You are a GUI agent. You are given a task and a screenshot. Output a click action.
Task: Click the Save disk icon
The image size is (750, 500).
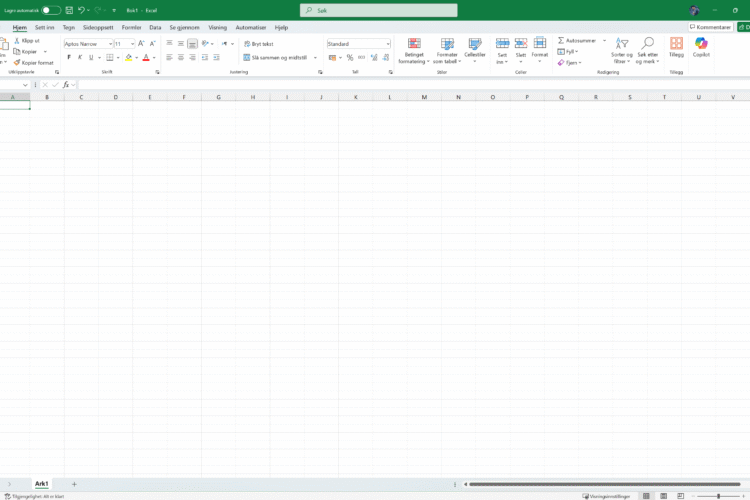click(69, 10)
